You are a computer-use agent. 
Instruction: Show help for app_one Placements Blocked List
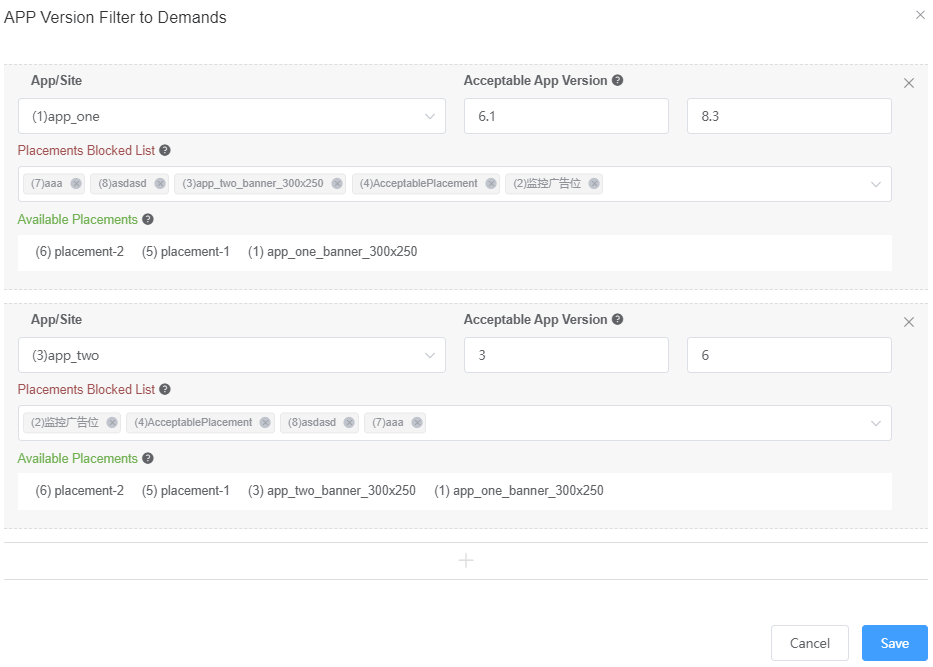coord(165,151)
